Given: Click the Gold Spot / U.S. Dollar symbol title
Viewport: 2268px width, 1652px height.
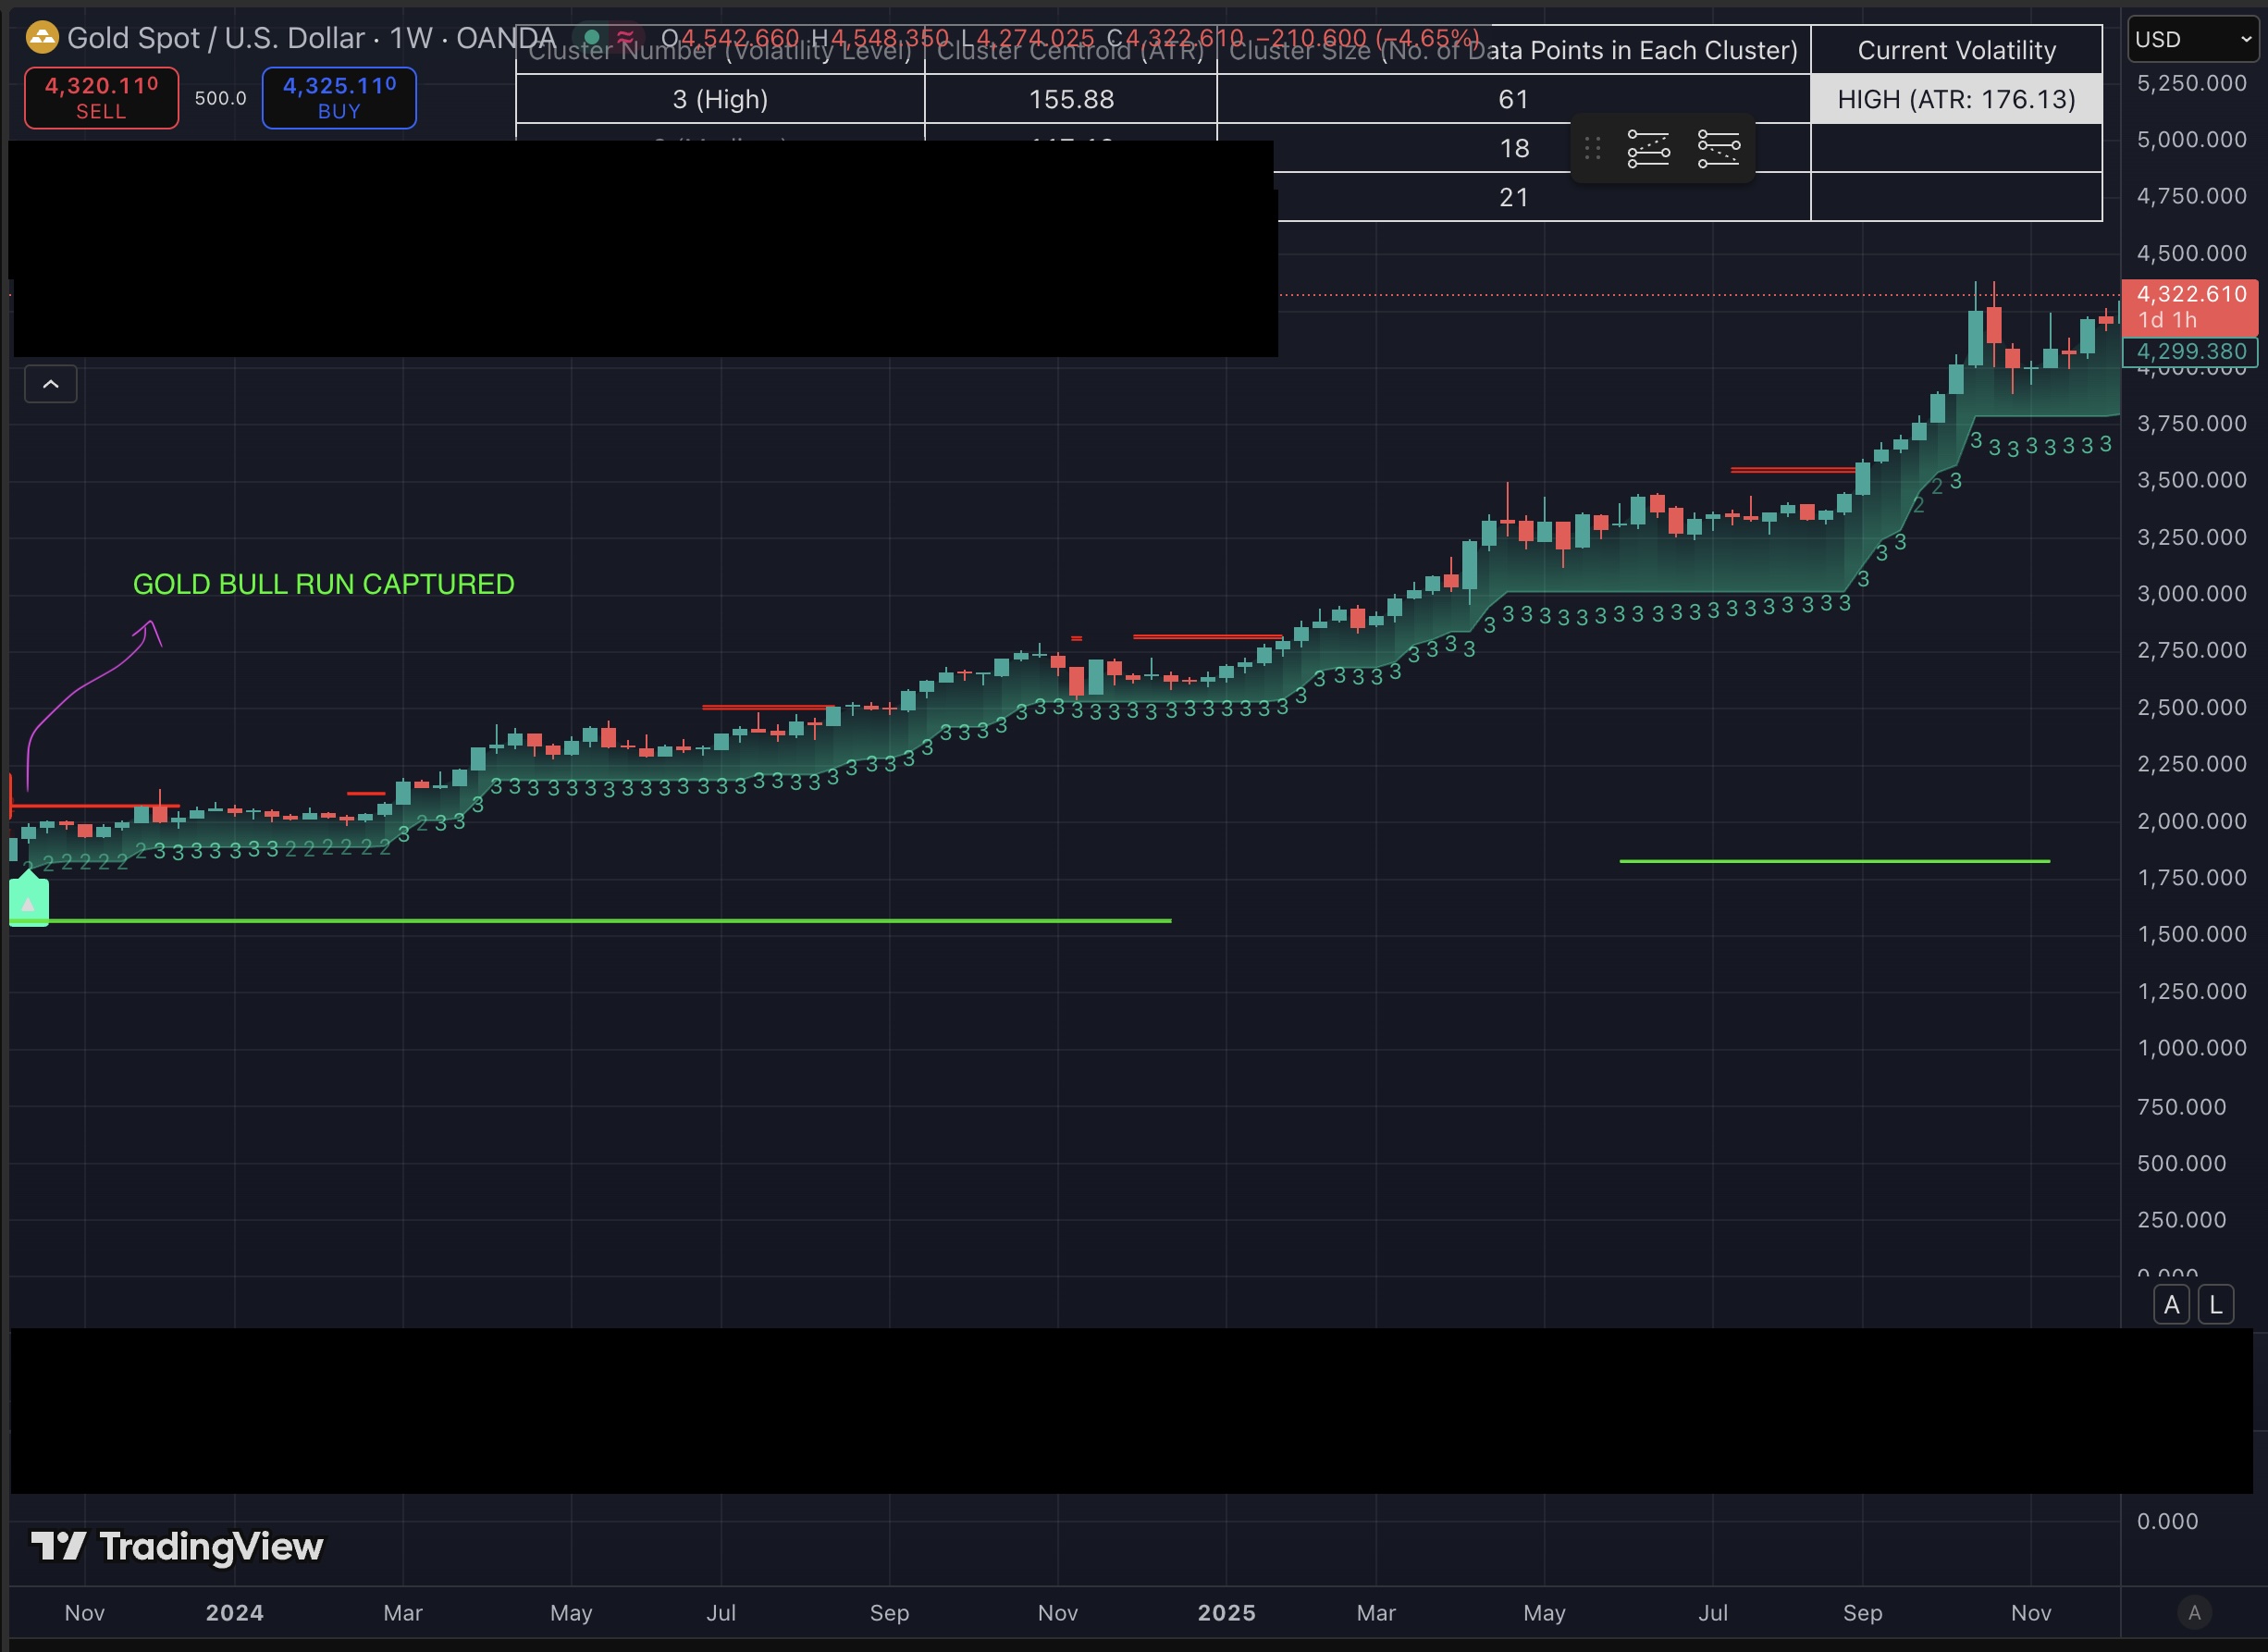Looking at the screenshot, I should (x=215, y=39).
